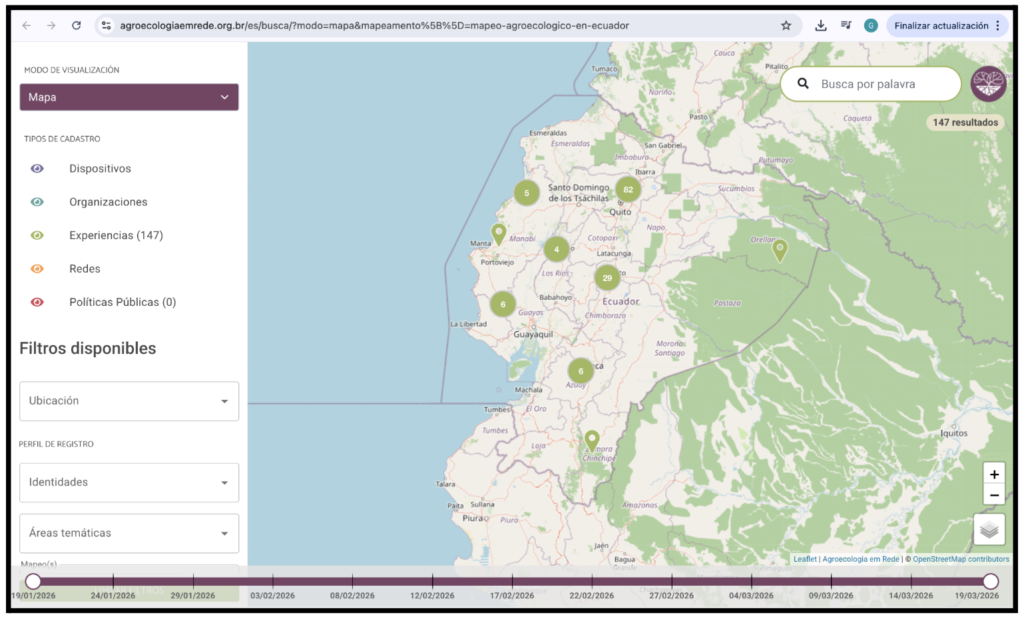Open the OpenStreetMap contributors link
The height and width of the screenshot is (621, 1024).
[962, 559]
